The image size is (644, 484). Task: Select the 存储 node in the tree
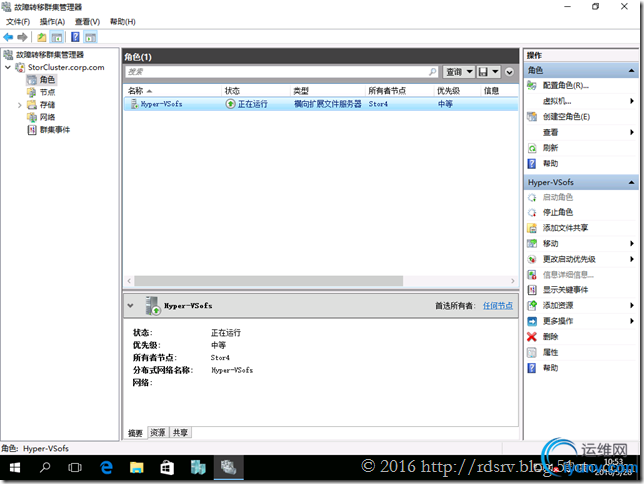pyautogui.click(x=47, y=105)
